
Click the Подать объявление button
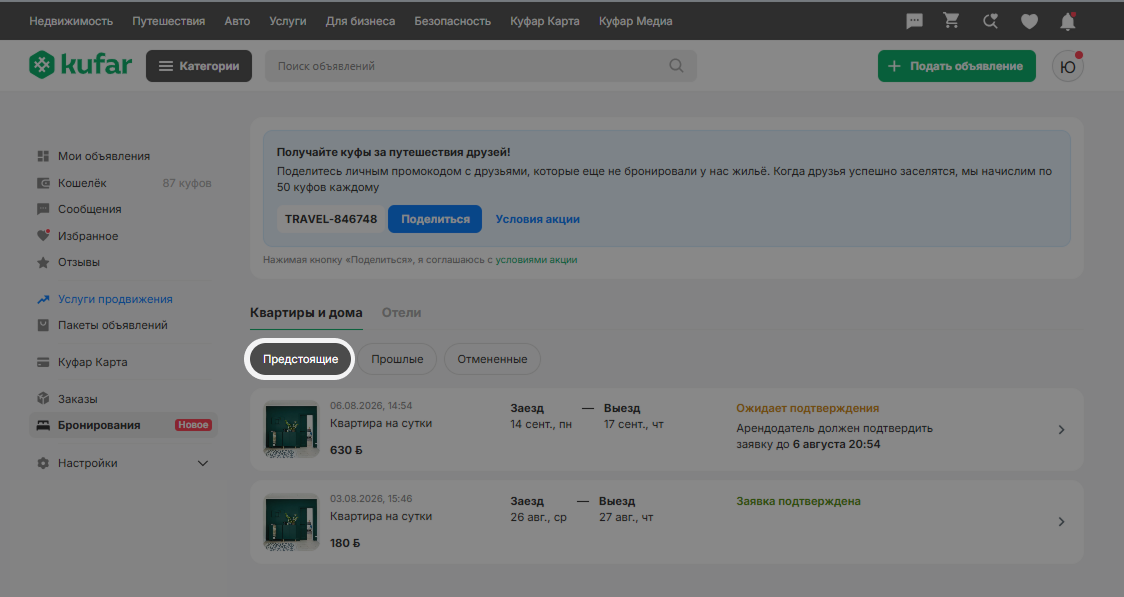point(956,66)
